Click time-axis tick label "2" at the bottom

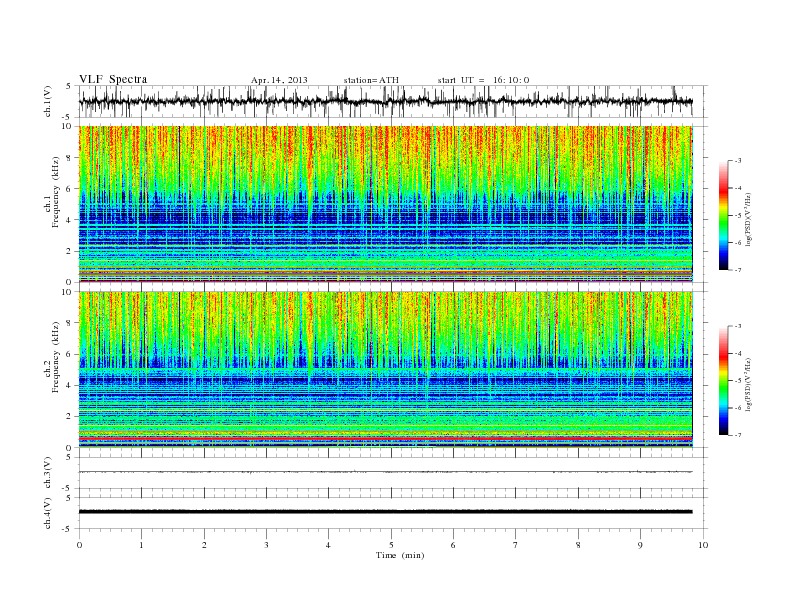click(204, 545)
